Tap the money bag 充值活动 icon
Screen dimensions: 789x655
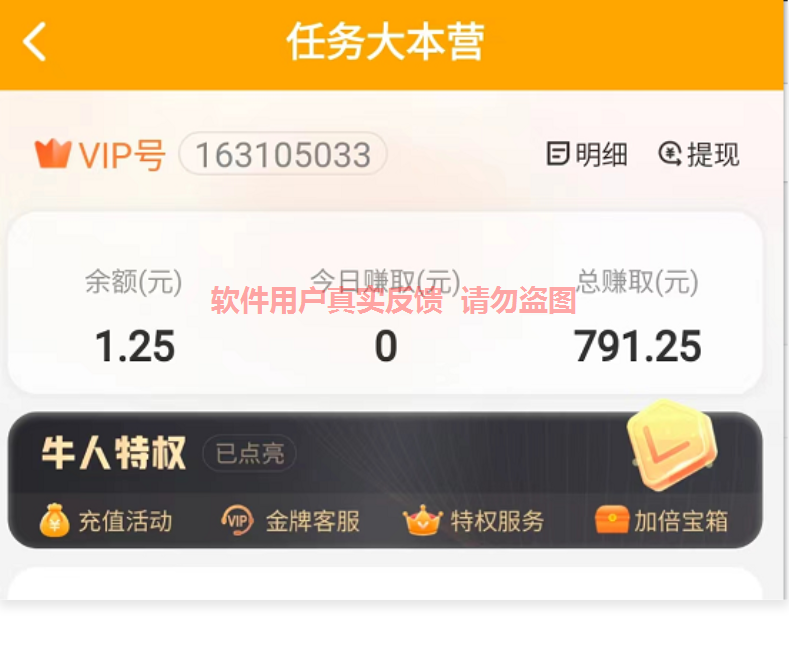[x=54, y=520]
